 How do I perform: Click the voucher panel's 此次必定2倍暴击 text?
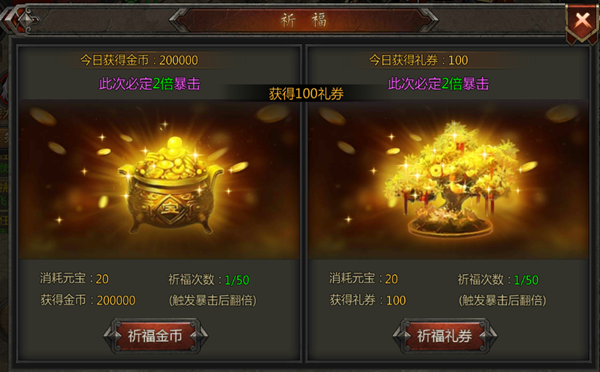tap(439, 83)
